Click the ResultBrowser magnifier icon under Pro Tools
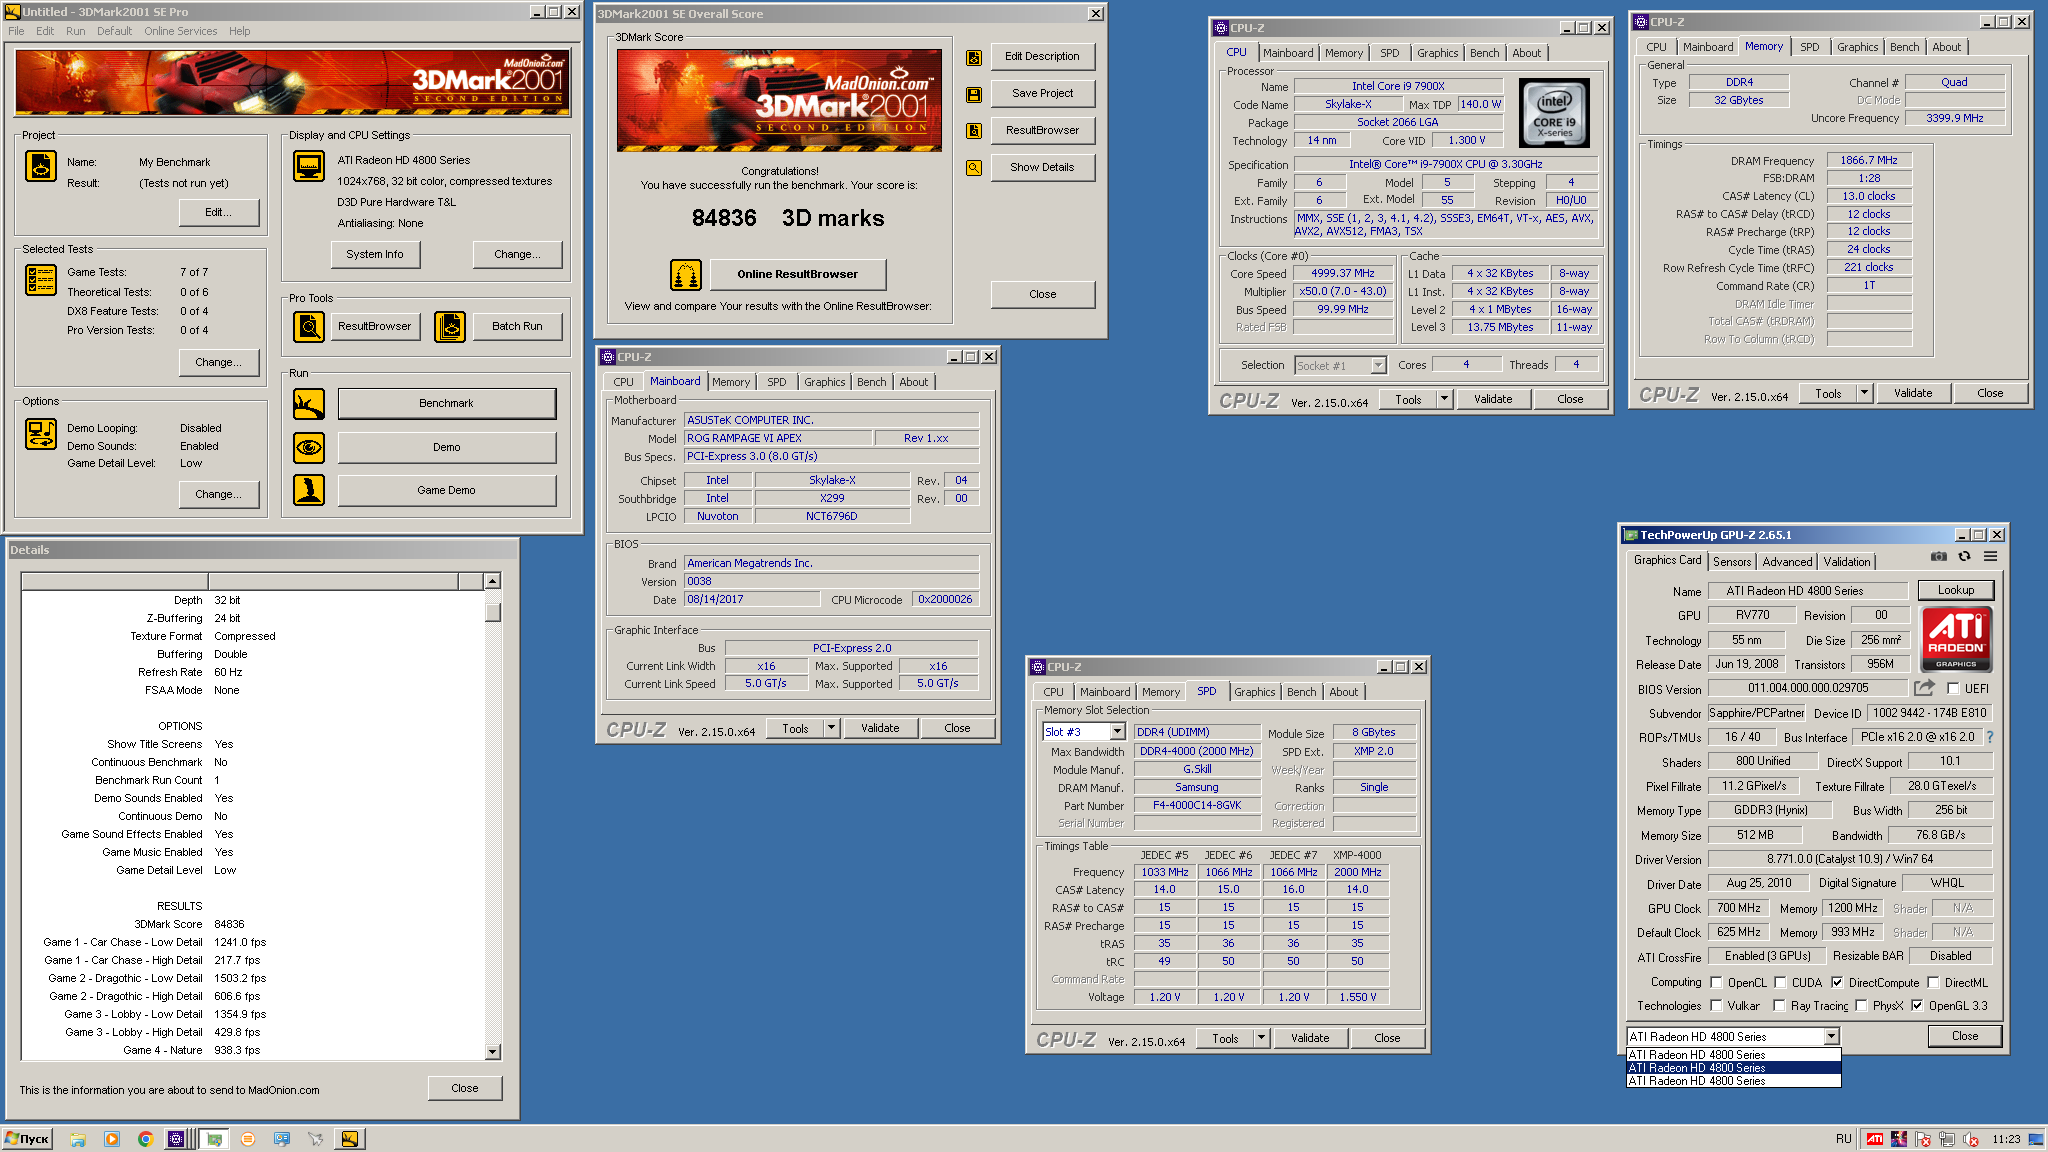The height and width of the screenshot is (1152, 2048). (309, 326)
